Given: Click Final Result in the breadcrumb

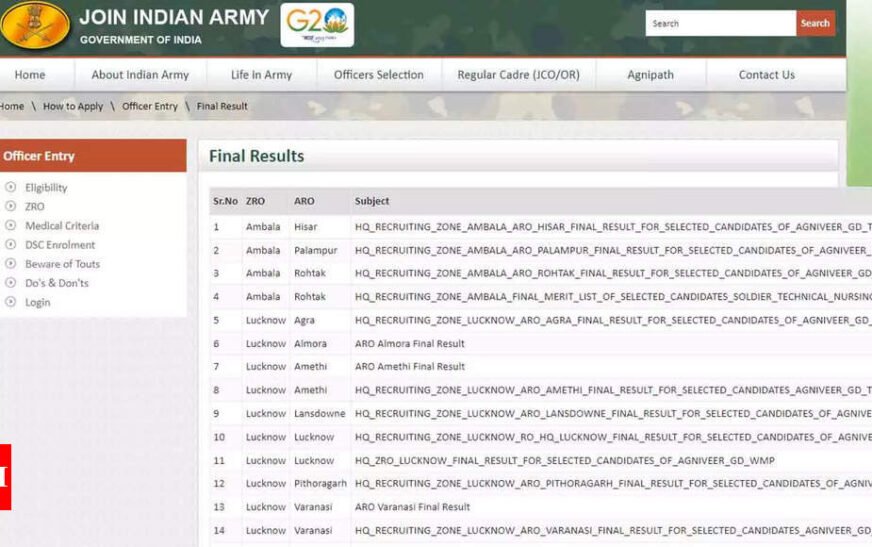Looking at the screenshot, I should click(x=222, y=106).
